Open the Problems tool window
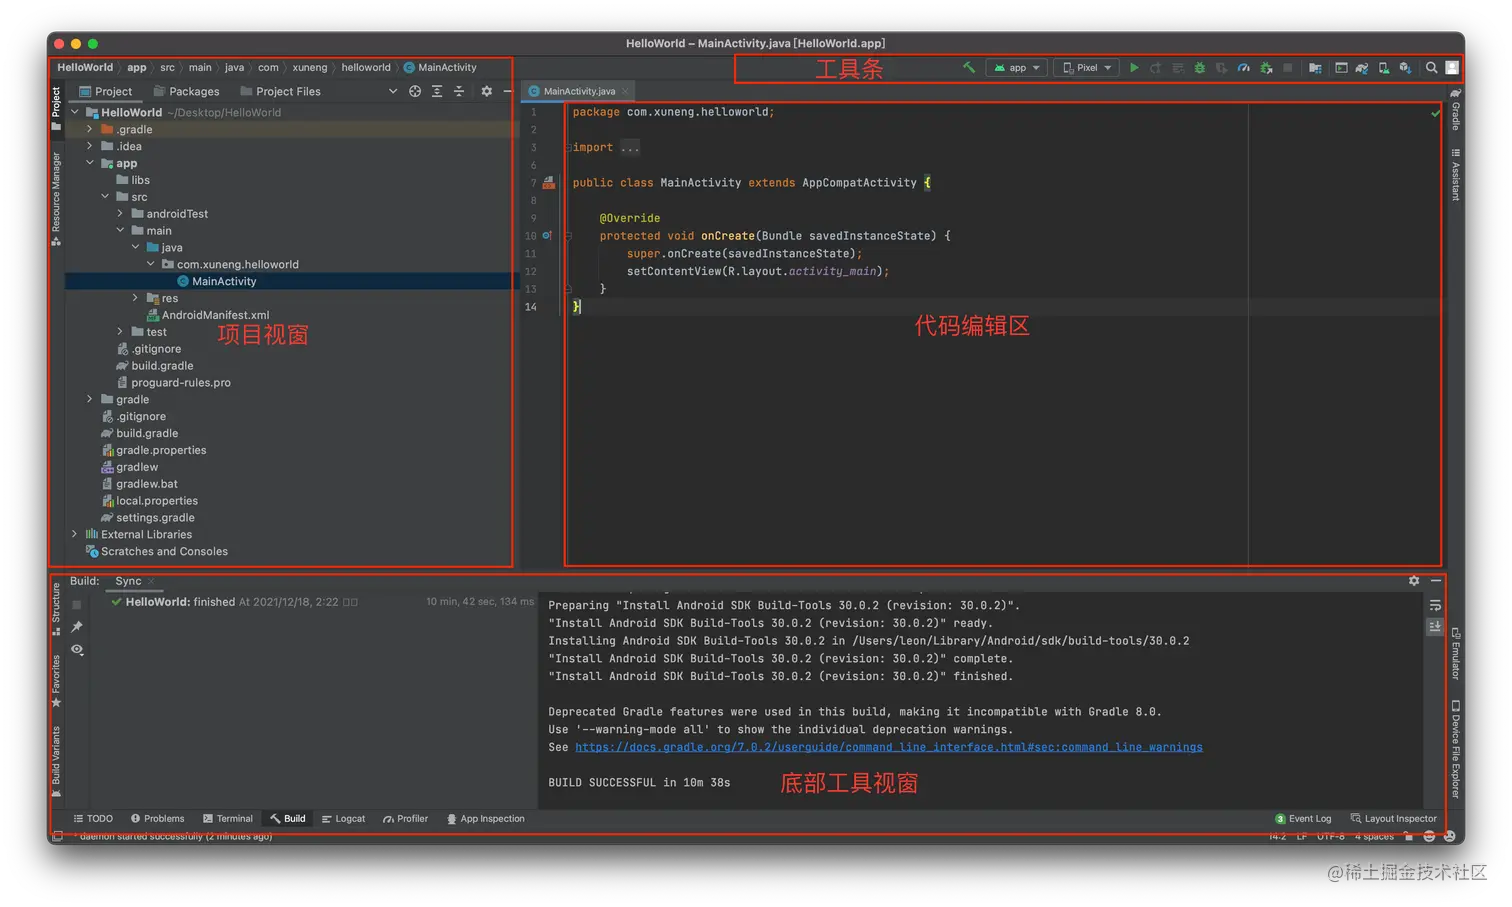This screenshot has height=907, width=1512. tap(157, 818)
